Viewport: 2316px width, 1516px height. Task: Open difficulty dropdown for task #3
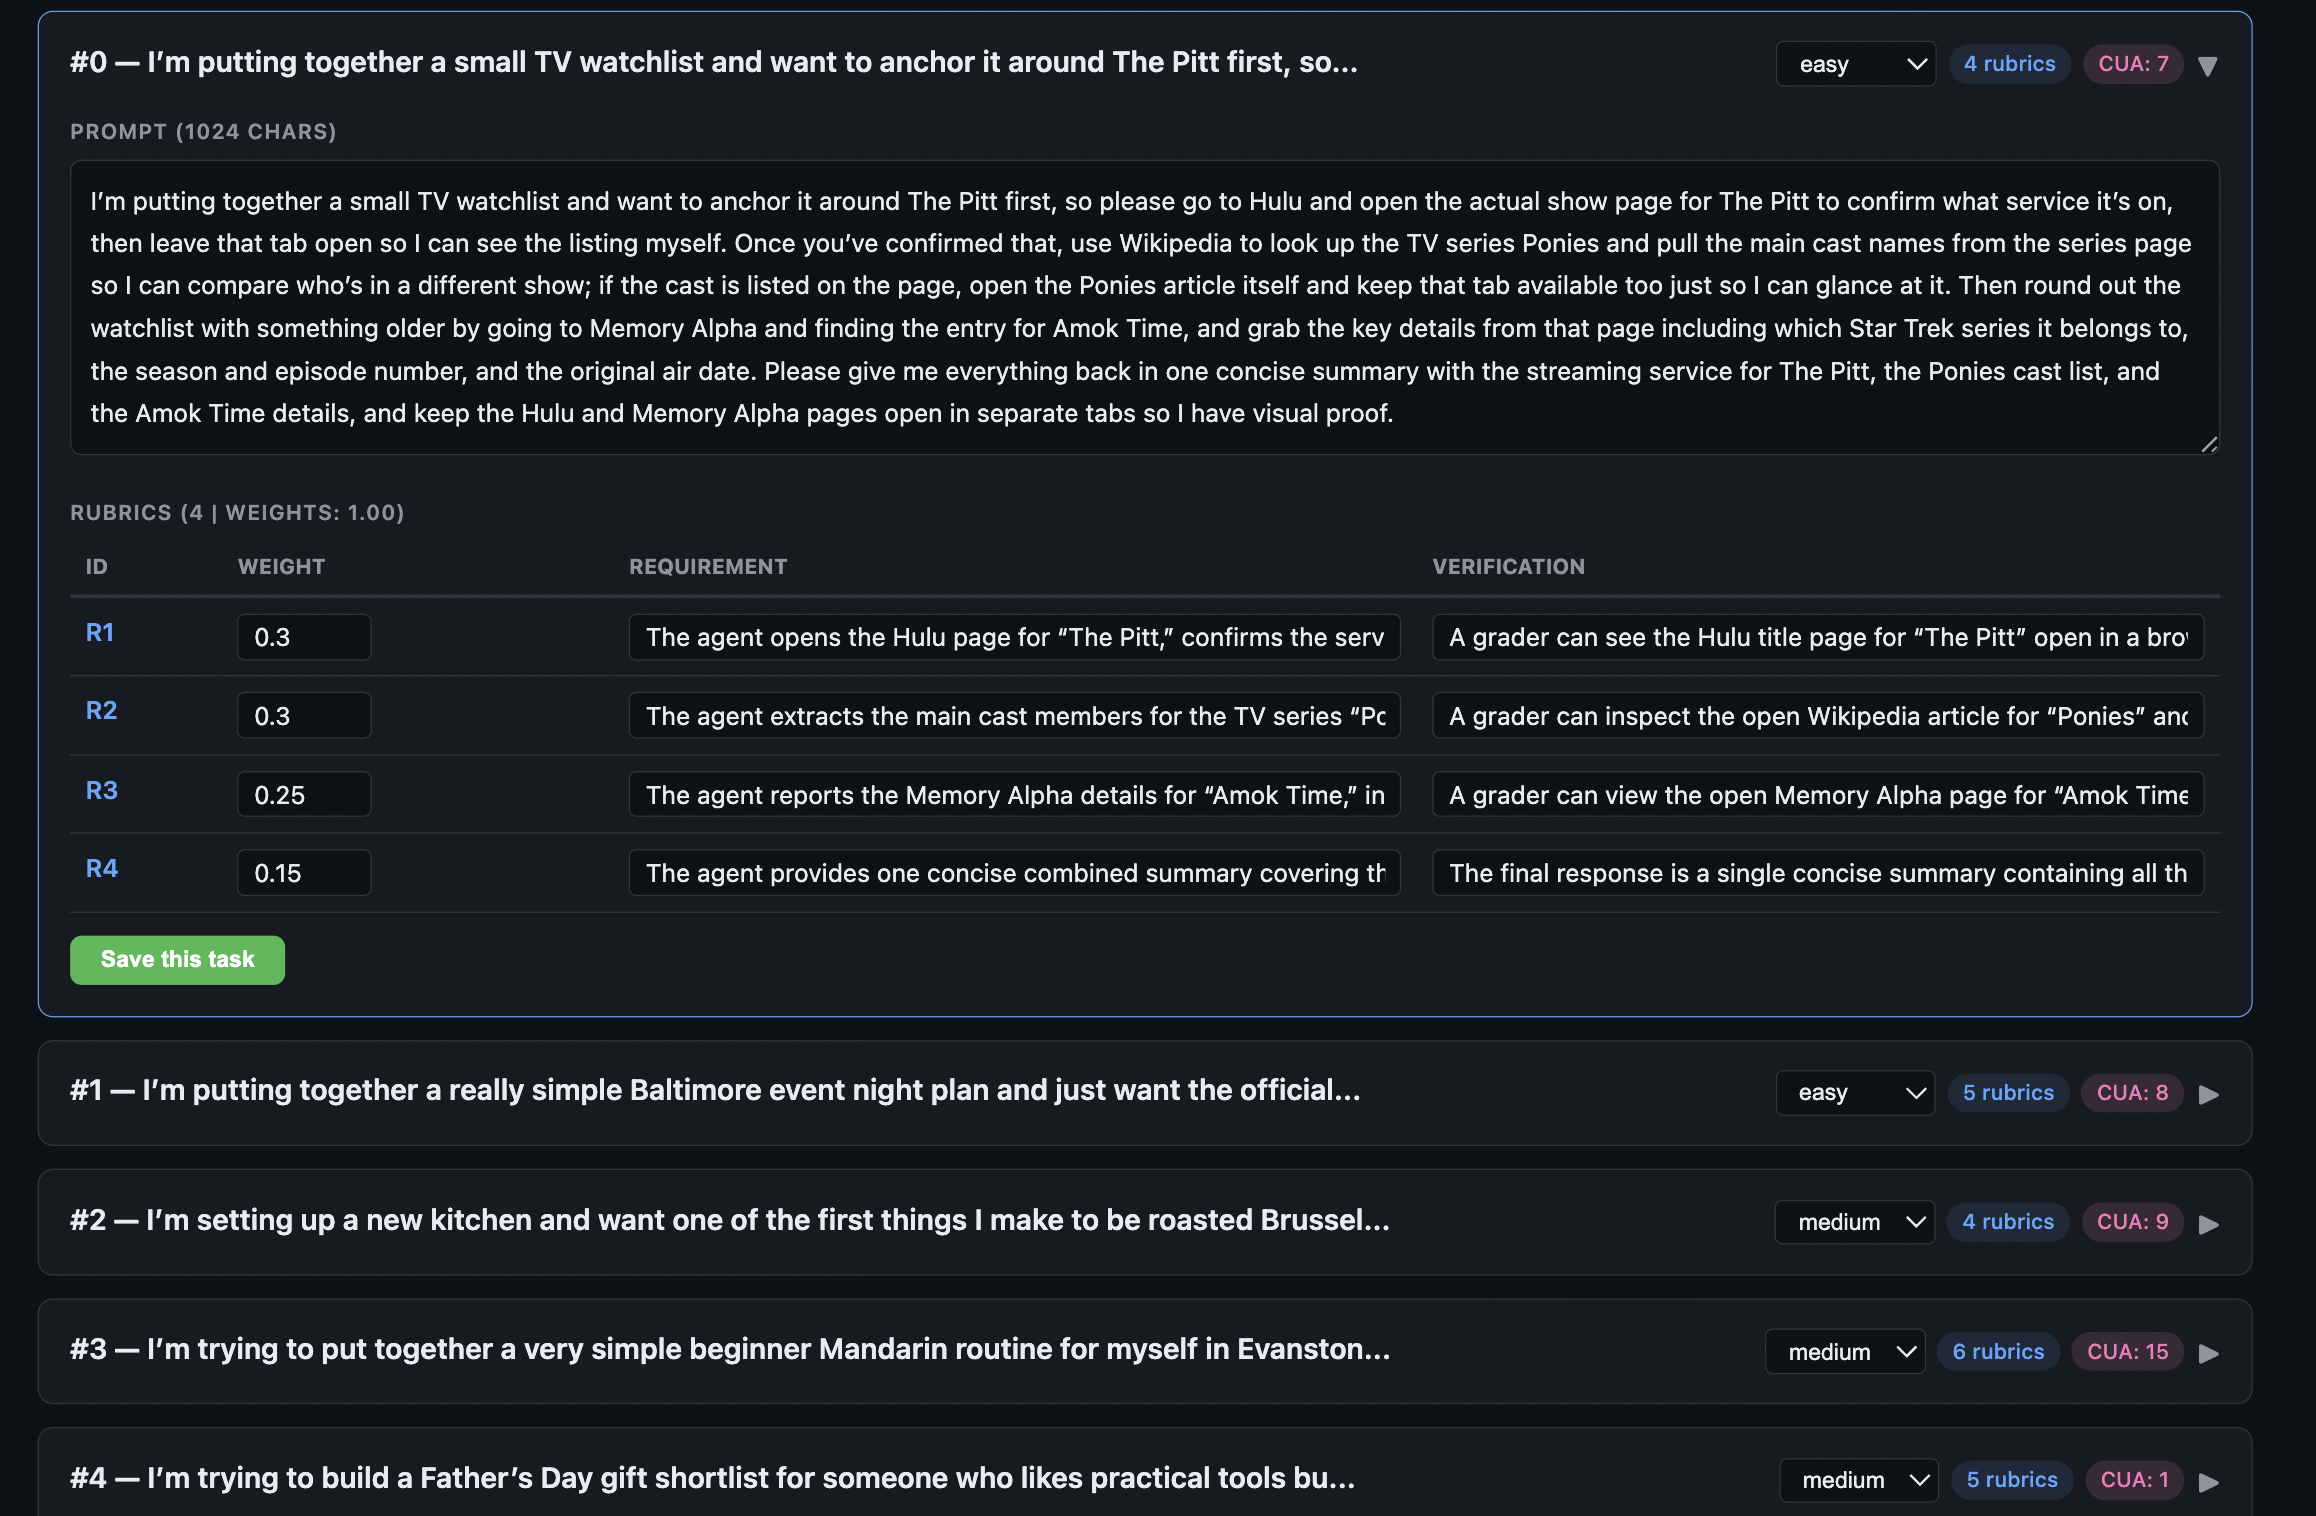point(1844,1352)
